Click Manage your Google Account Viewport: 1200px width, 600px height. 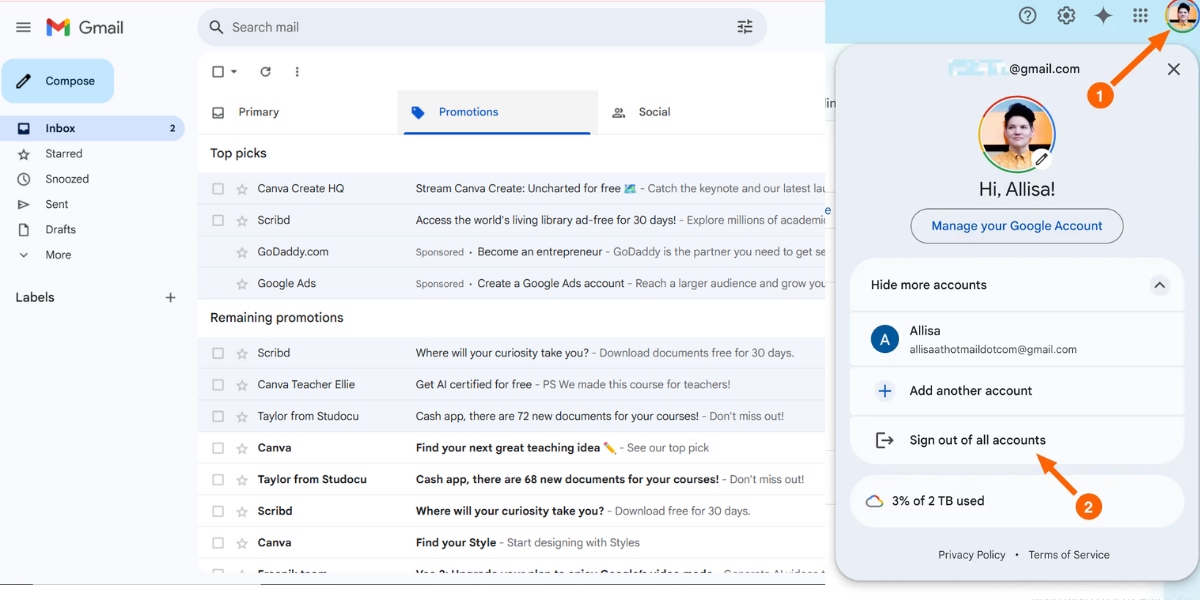tap(1017, 226)
